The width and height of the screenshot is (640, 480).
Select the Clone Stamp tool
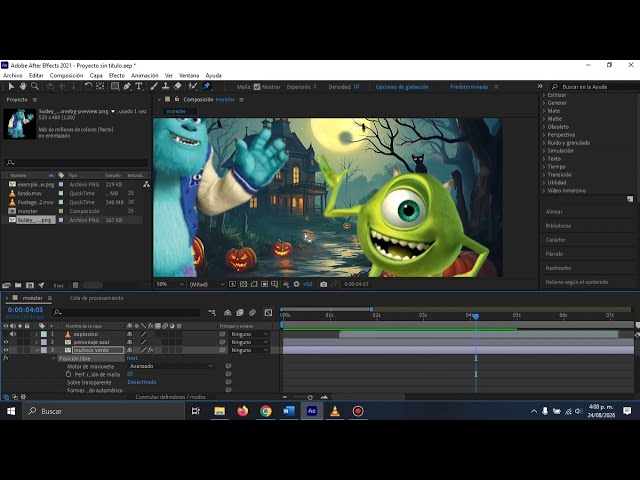tap(165, 86)
